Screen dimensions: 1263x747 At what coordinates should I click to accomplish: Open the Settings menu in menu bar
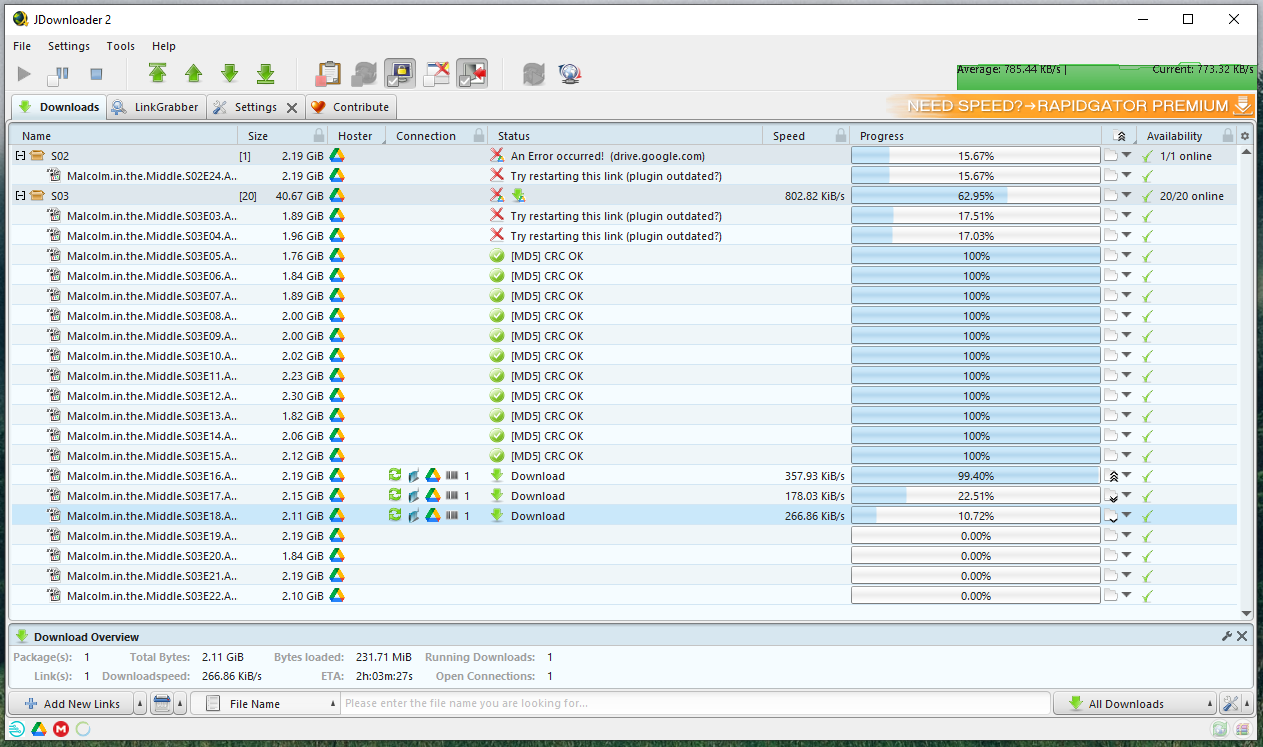click(69, 46)
